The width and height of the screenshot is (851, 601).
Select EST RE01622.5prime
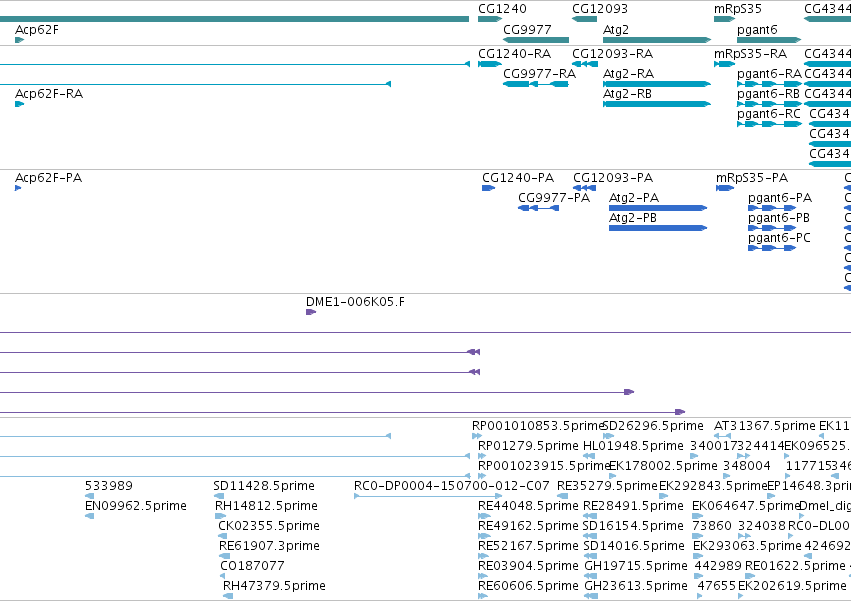(x=795, y=566)
